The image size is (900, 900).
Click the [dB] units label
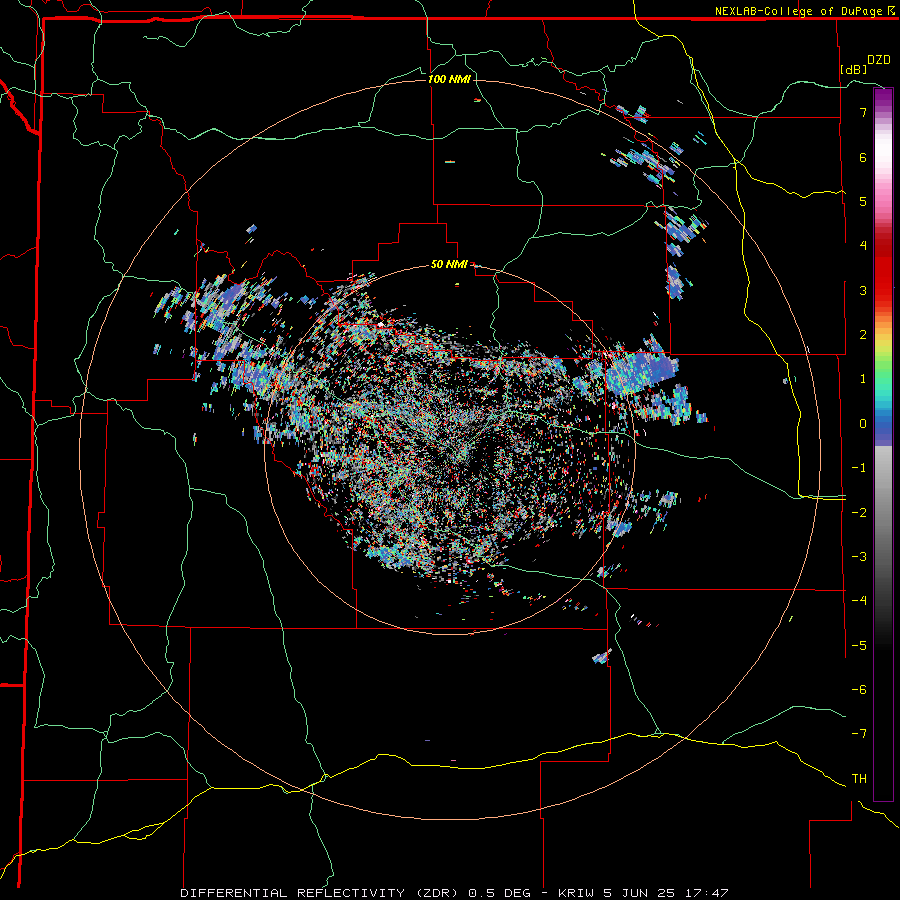tap(853, 70)
